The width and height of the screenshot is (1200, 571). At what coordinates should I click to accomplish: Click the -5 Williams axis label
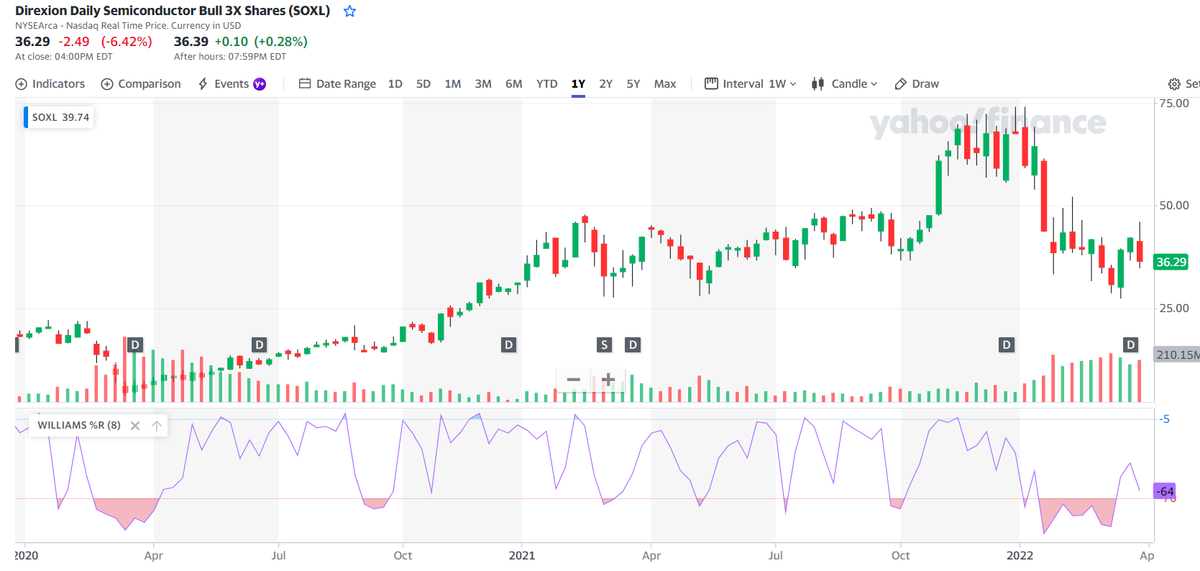click(1163, 418)
